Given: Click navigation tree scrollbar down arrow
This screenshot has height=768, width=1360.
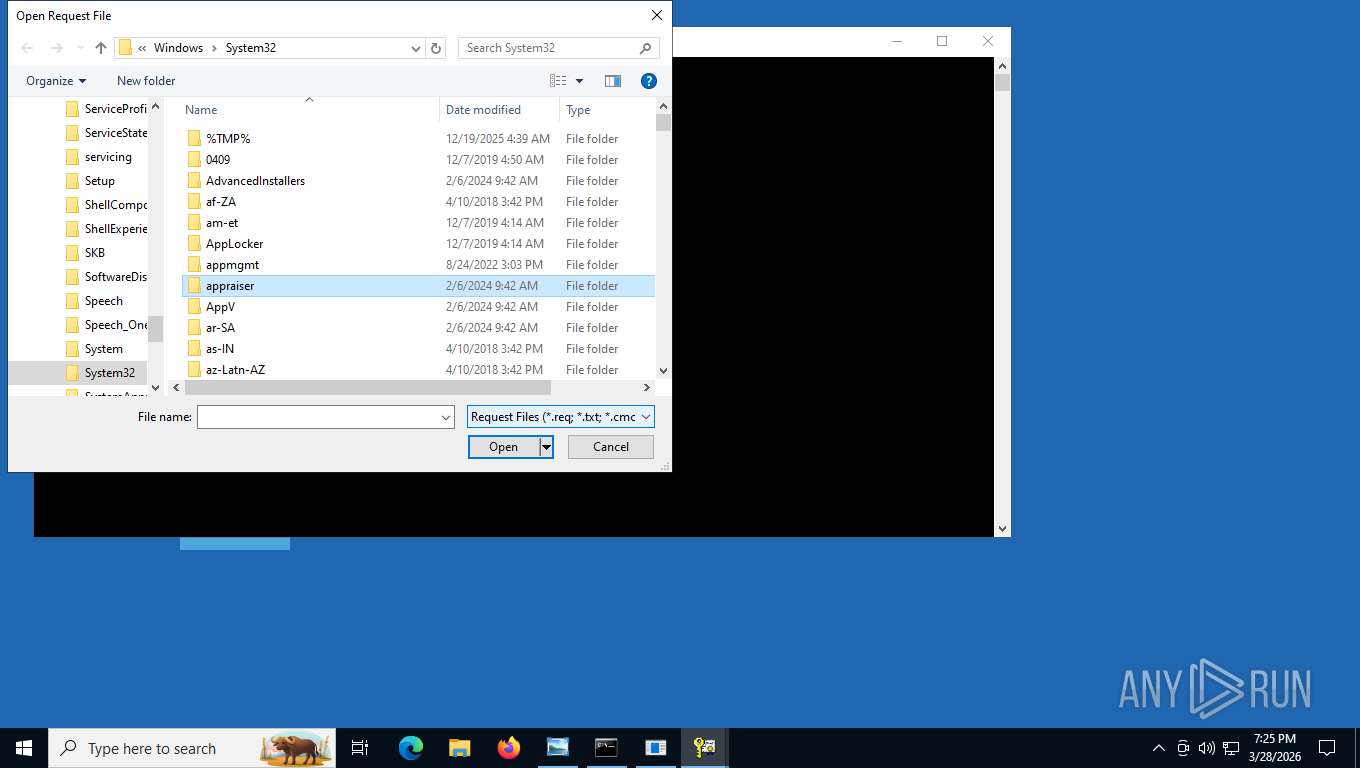Looking at the screenshot, I should (155, 388).
